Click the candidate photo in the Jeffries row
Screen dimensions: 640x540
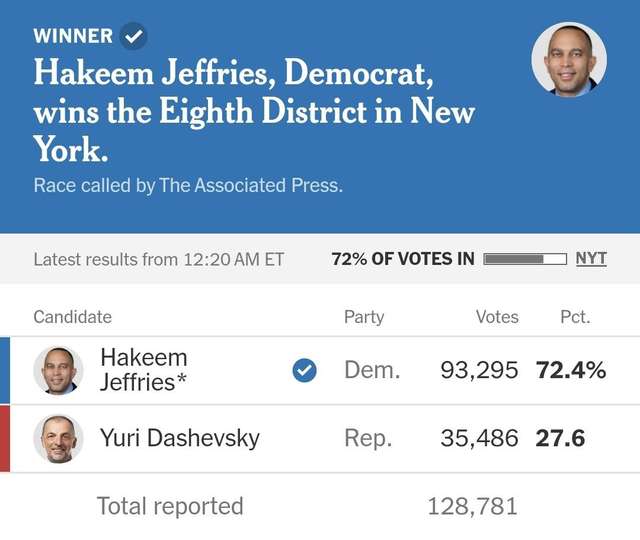(58, 370)
